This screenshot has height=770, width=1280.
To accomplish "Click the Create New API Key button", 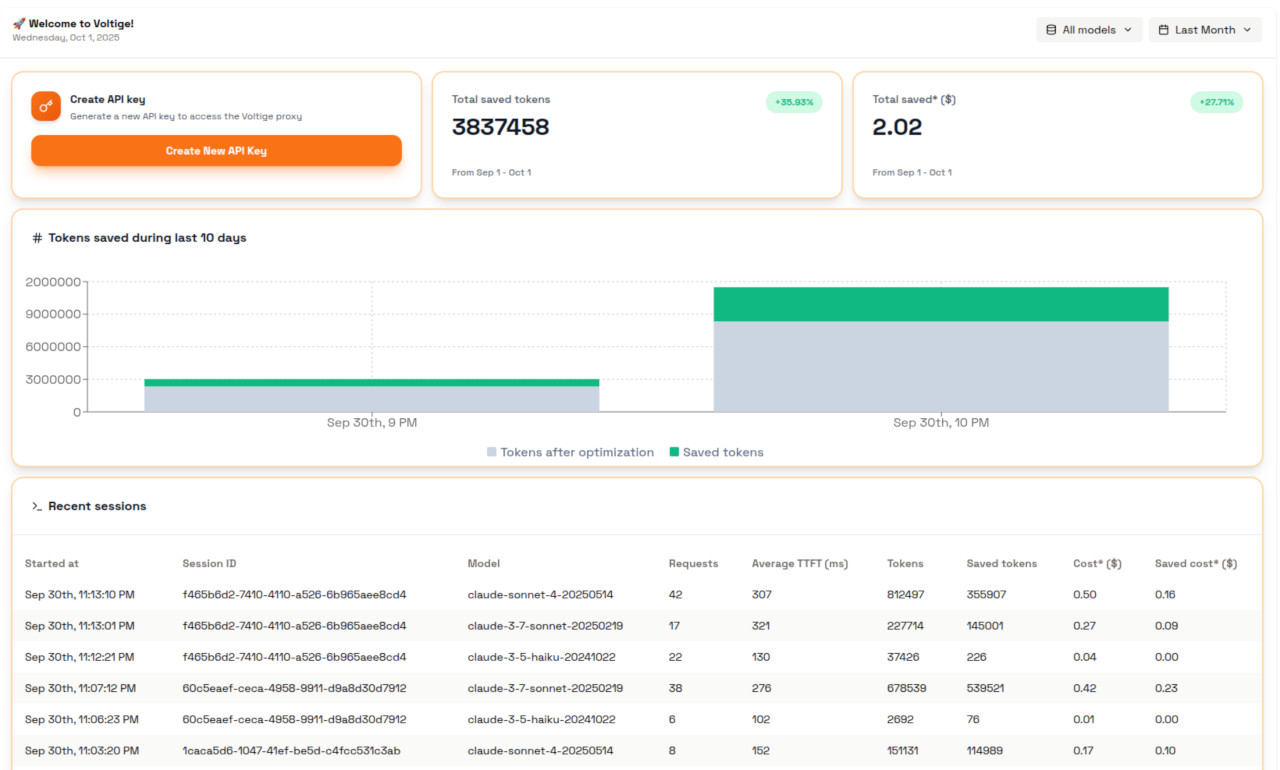I will pos(216,150).
